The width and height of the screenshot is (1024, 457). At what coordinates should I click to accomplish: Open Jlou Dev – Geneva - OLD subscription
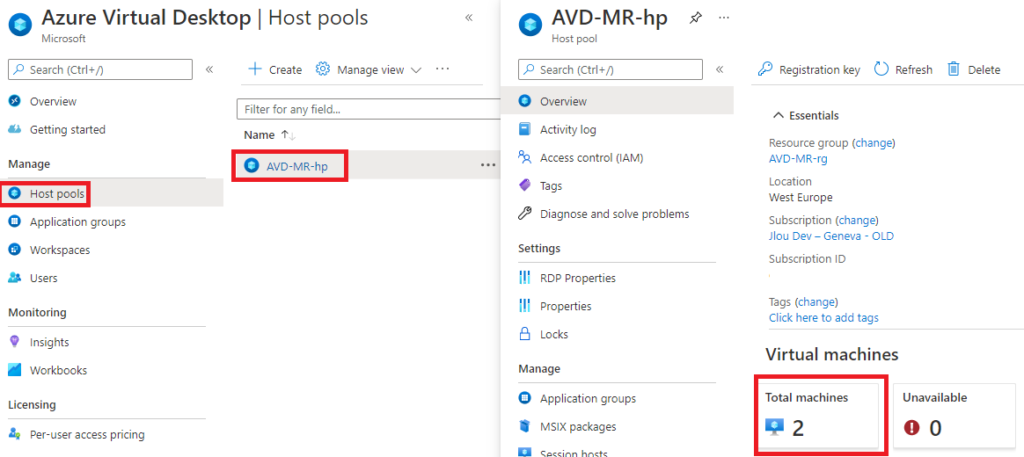[x=831, y=236]
